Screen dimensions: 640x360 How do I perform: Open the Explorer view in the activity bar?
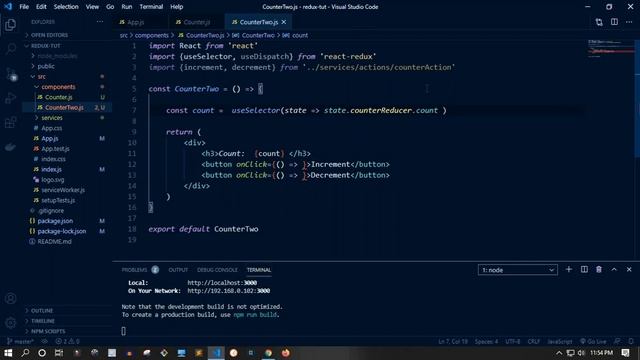(x=11, y=25)
